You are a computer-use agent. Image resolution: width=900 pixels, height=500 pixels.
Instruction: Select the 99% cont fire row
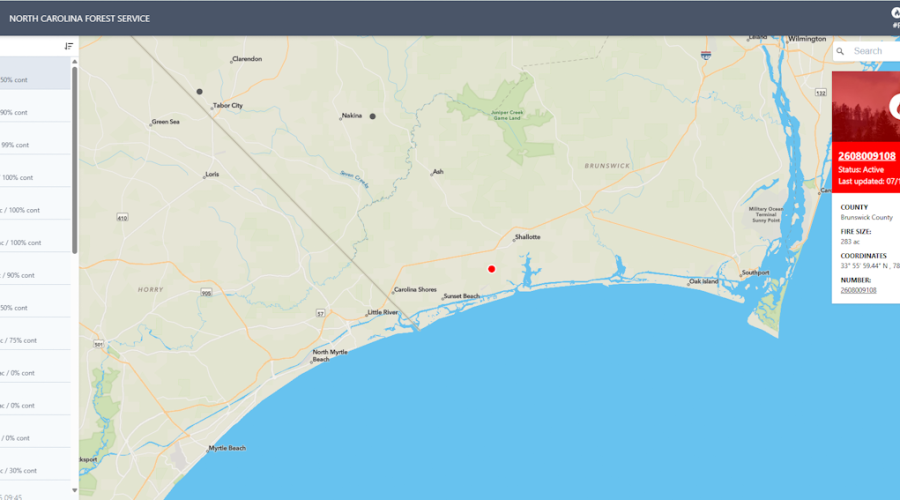click(35, 139)
